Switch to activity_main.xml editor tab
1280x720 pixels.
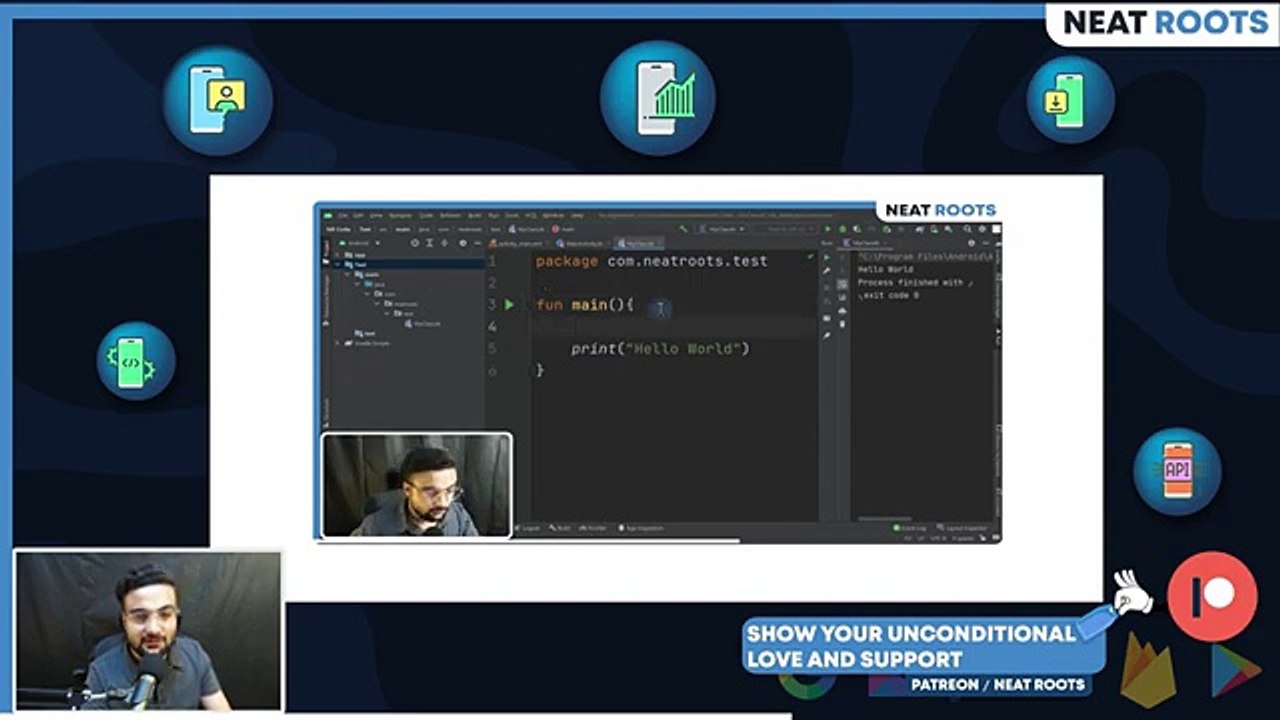coord(516,243)
